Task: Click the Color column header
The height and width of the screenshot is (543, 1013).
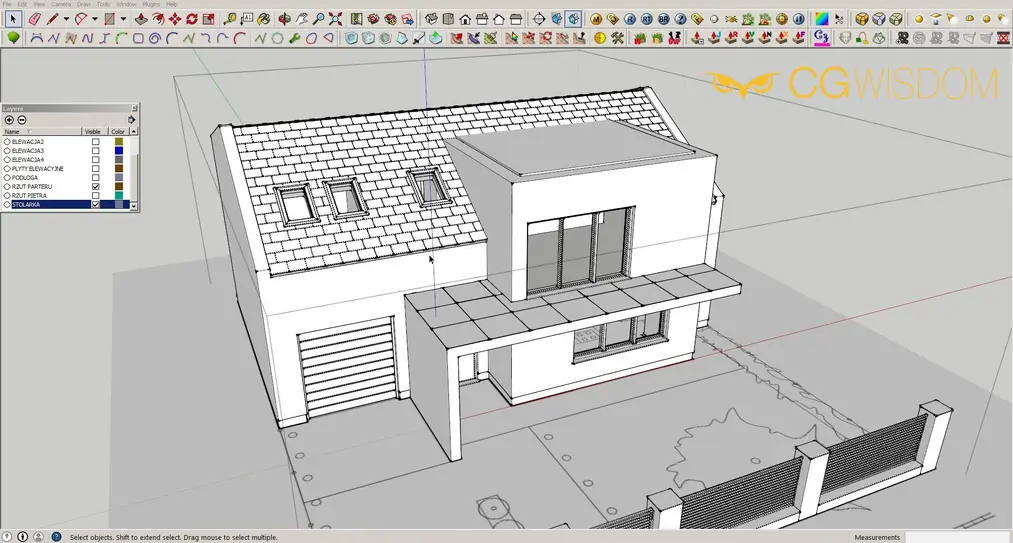Action: click(x=119, y=132)
